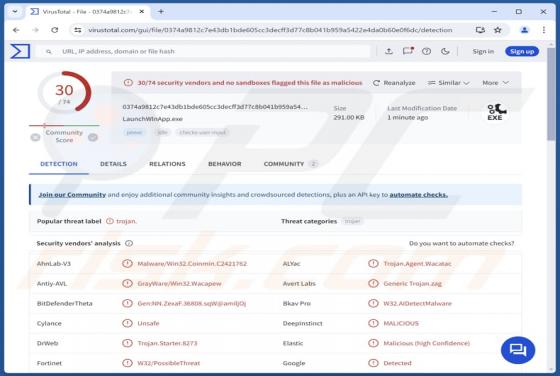Open the browser profile icon

[524, 30]
